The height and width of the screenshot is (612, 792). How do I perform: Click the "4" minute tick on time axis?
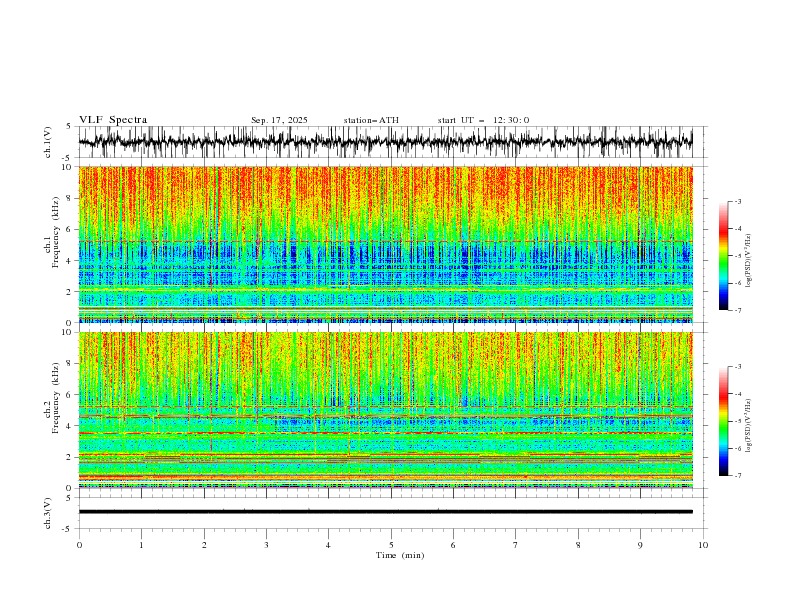coord(328,545)
